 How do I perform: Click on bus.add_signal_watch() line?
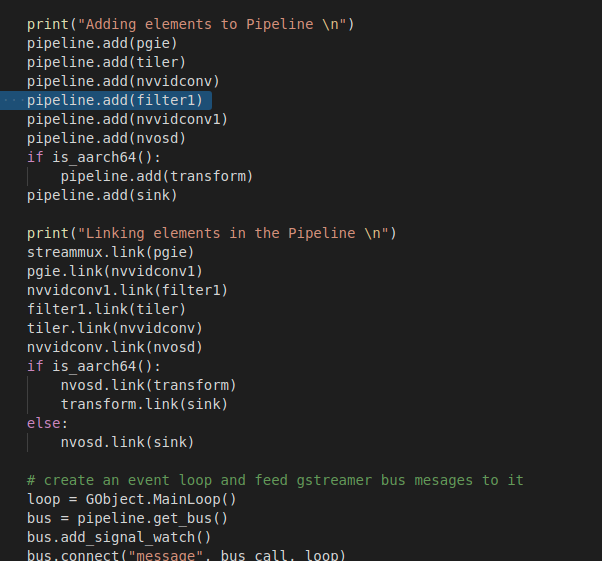(118, 537)
